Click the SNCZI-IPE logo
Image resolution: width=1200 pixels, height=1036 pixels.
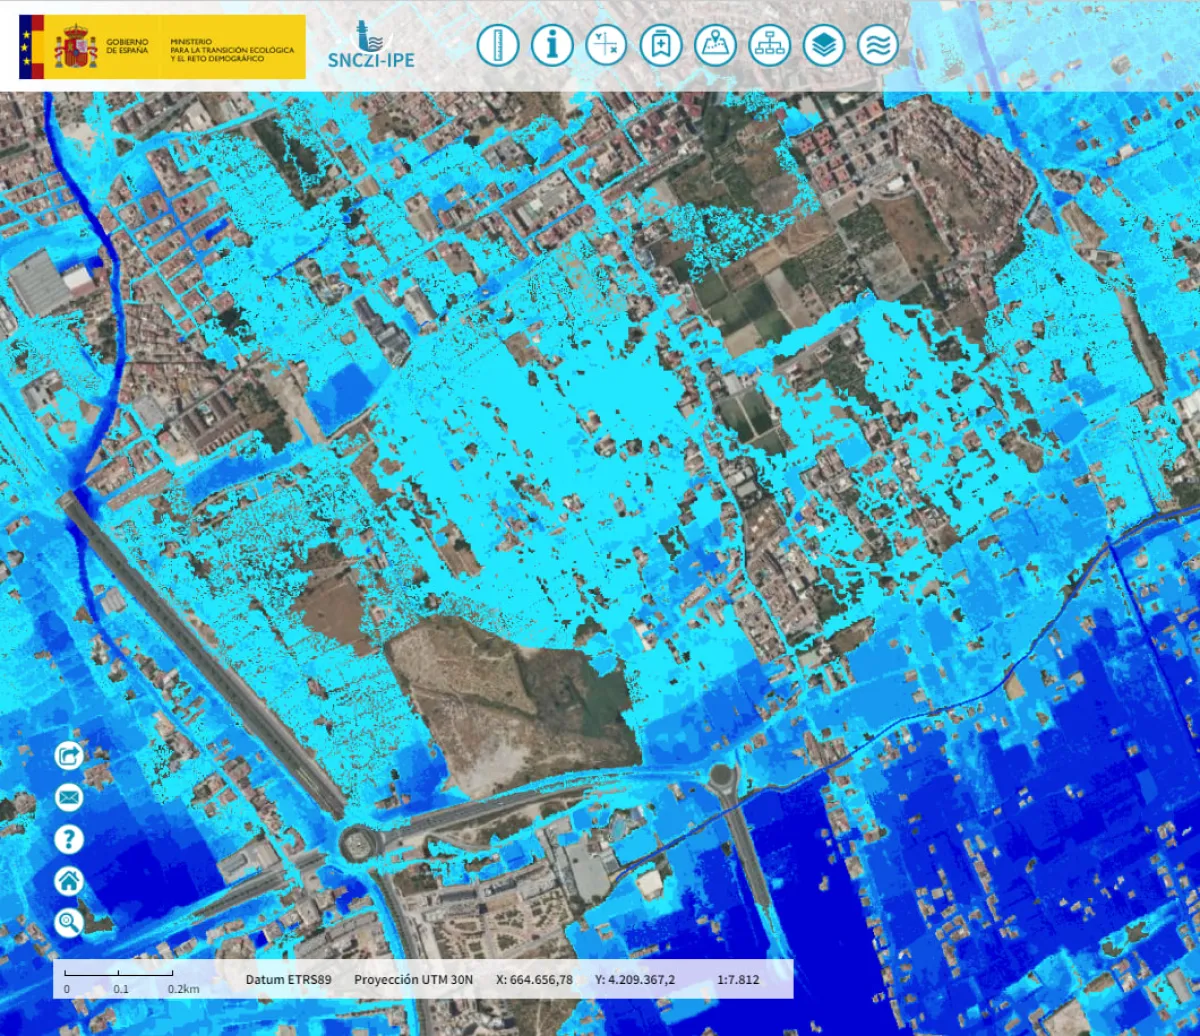371,47
